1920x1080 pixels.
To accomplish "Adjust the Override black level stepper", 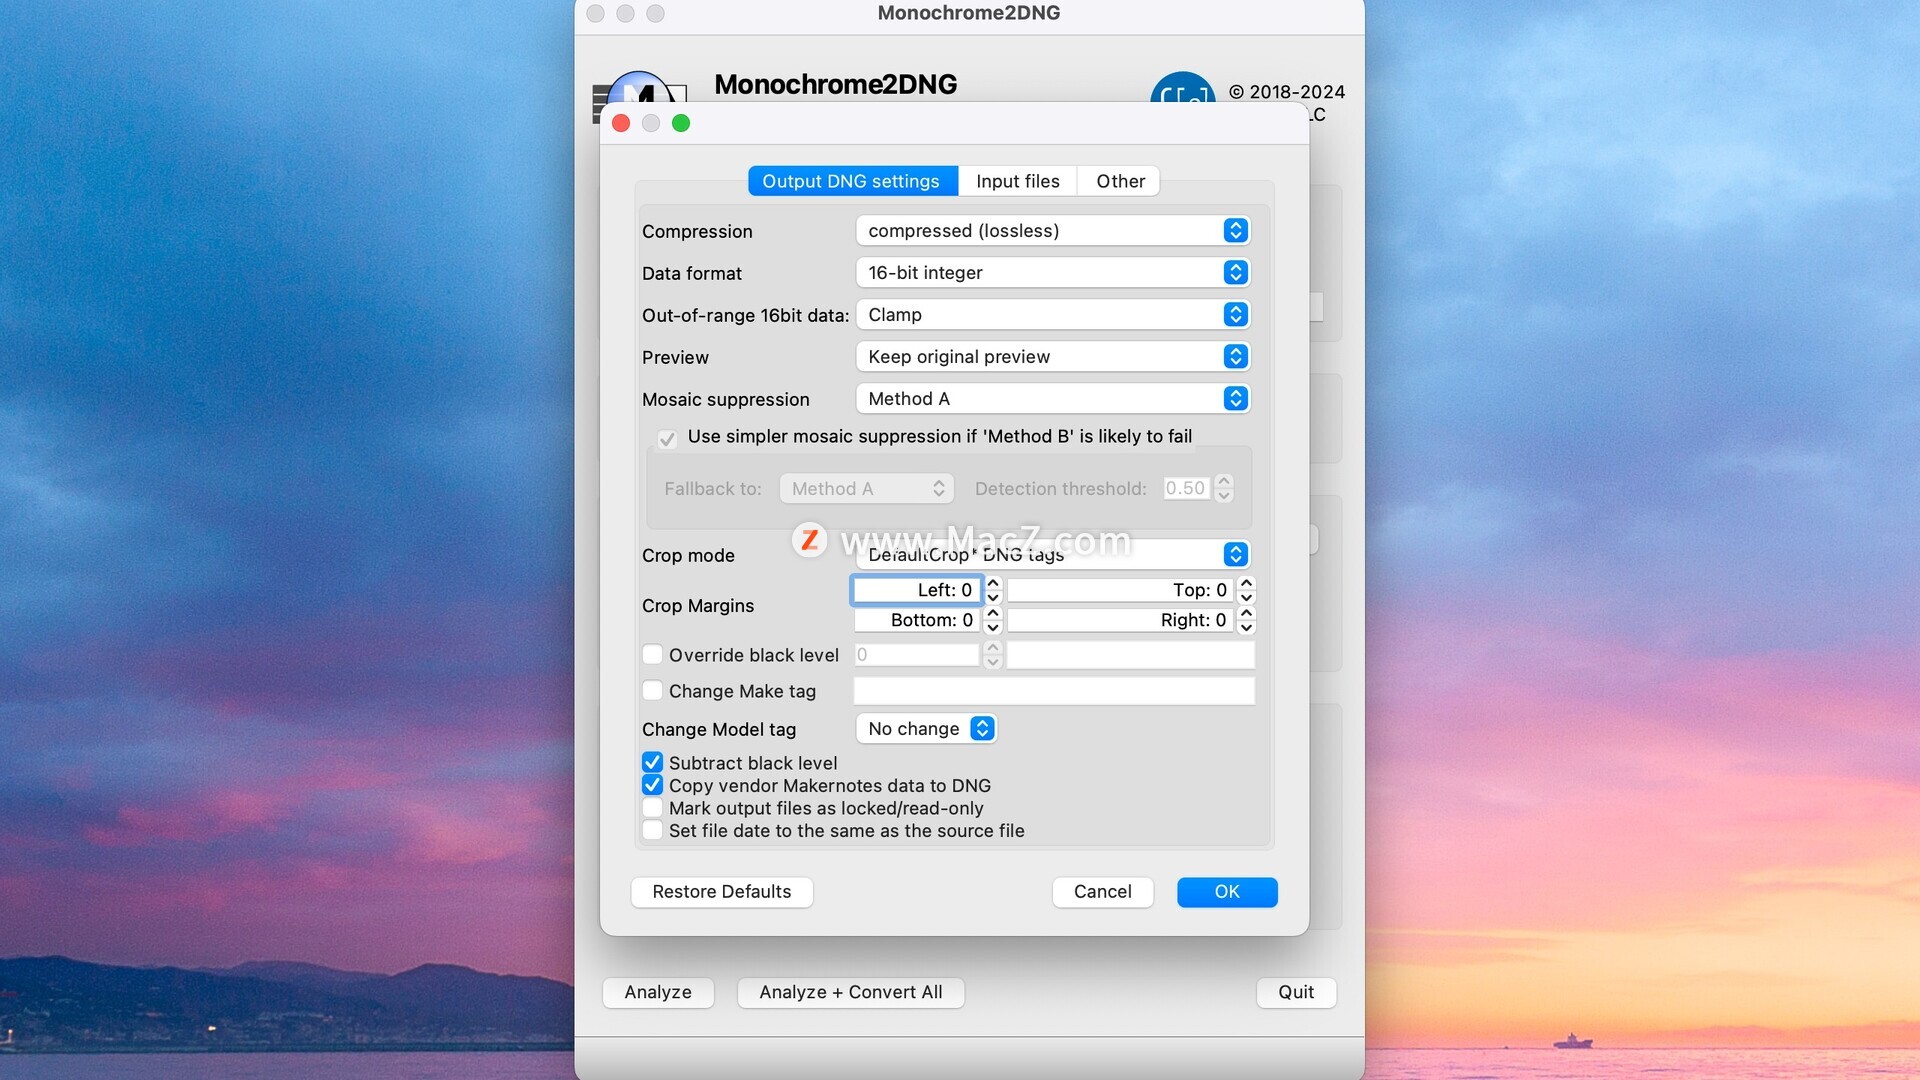I will (993, 655).
